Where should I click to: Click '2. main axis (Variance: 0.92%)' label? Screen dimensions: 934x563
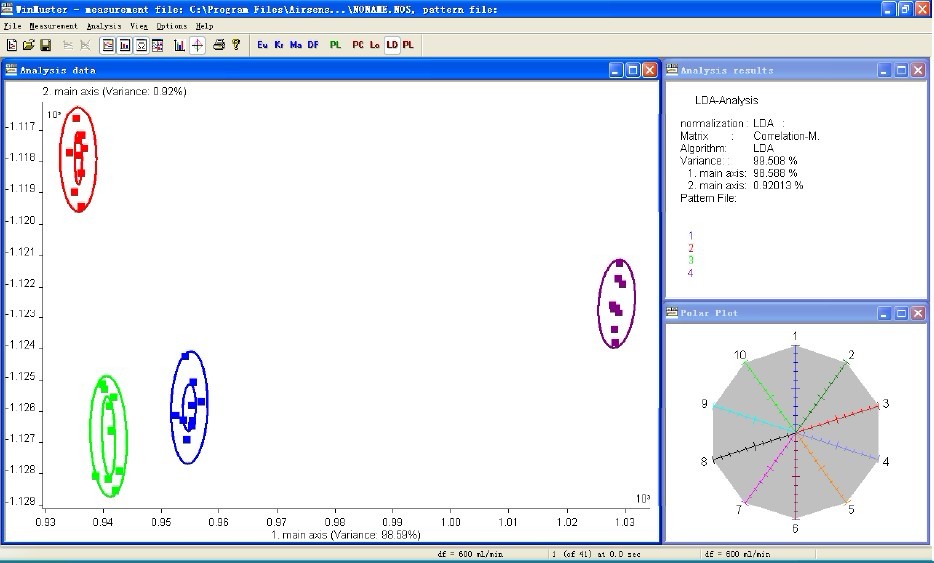pyautogui.click(x=114, y=91)
